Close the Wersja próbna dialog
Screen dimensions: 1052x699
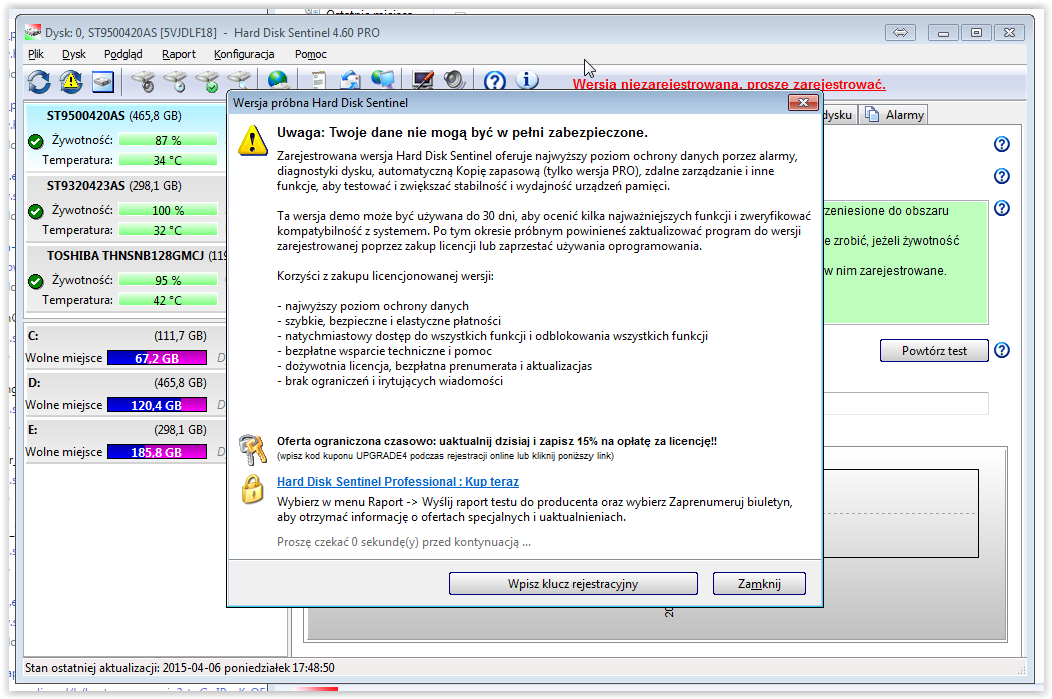(802, 102)
